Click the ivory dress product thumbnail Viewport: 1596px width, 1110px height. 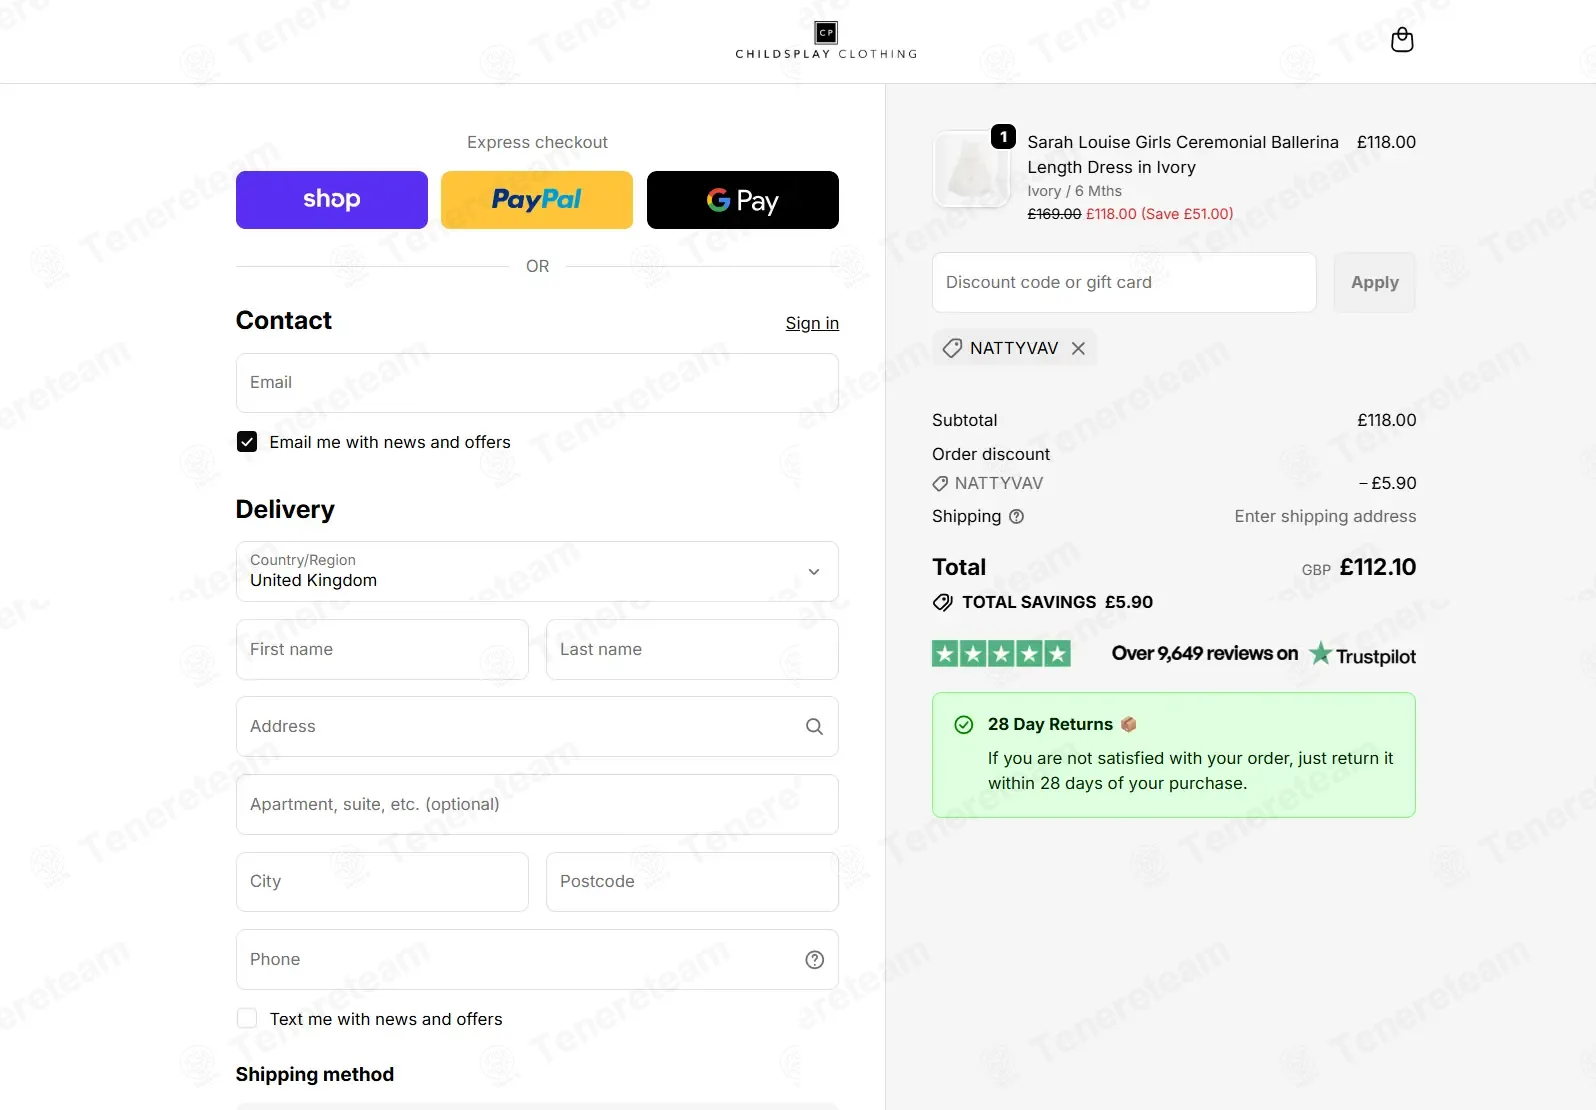pos(971,169)
